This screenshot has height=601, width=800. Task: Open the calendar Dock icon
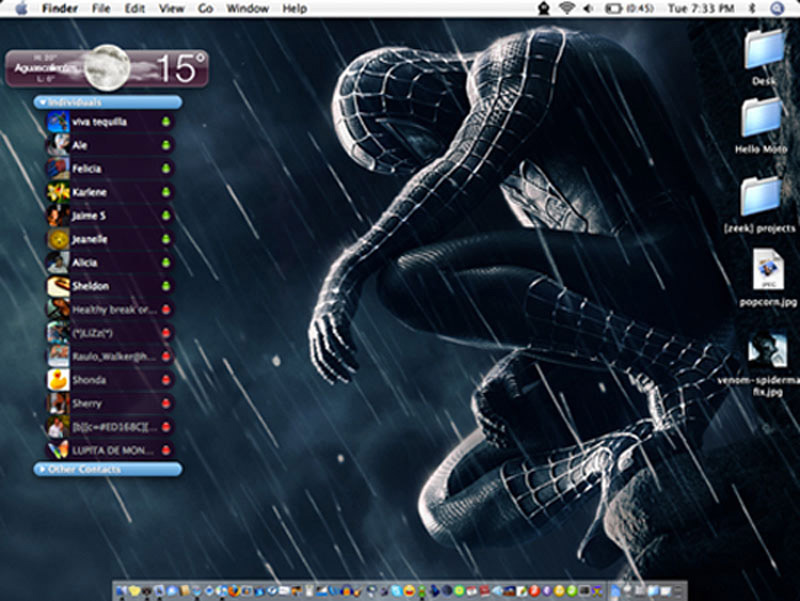point(471,591)
